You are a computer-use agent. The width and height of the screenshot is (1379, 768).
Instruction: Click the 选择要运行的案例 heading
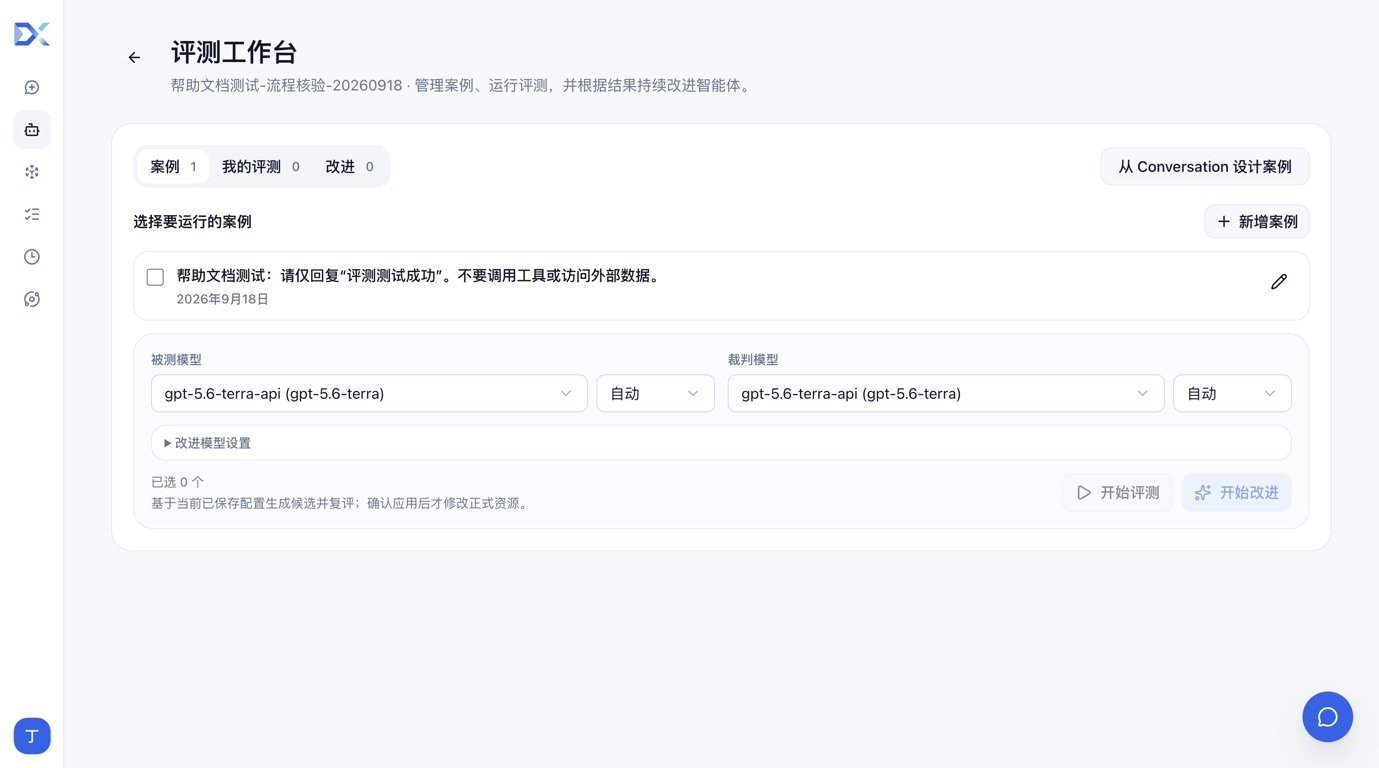192,222
